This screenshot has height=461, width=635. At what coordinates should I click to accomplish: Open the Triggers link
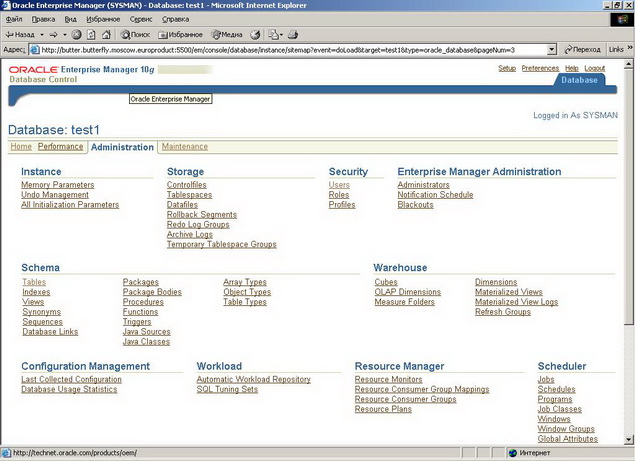[137, 322]
